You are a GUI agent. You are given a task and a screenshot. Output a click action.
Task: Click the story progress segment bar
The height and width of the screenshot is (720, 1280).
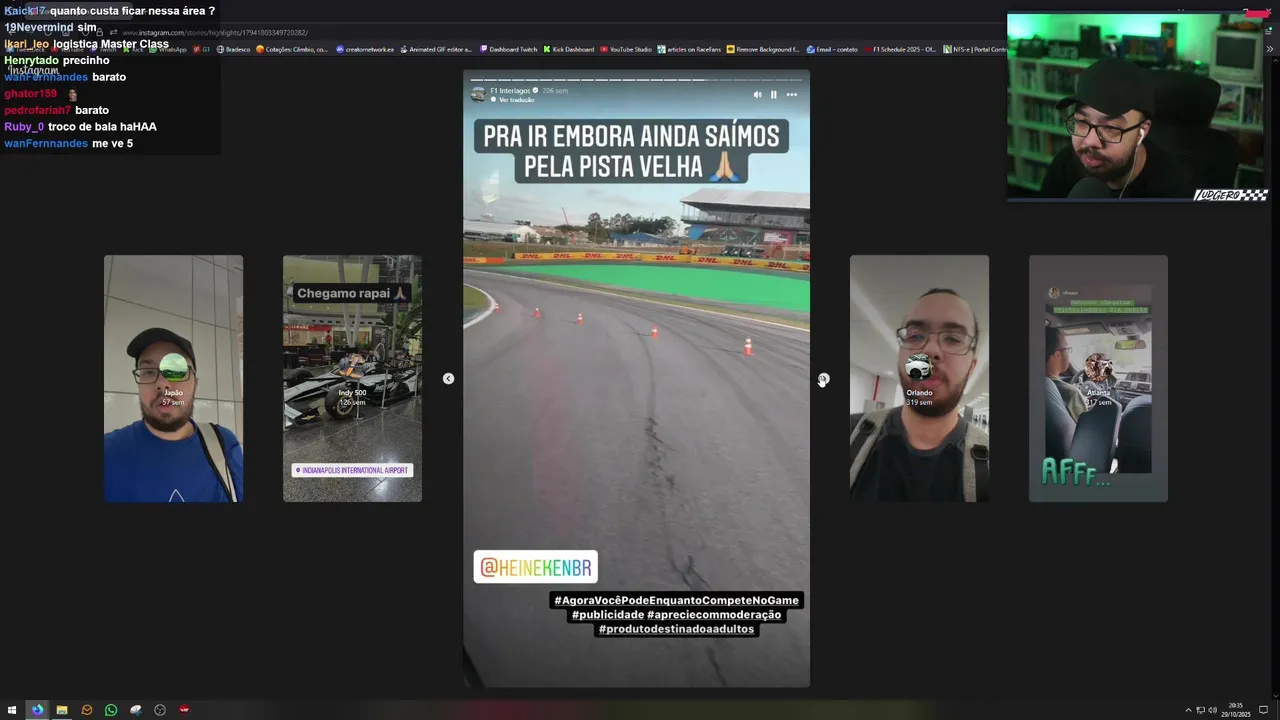(x=636, y=79)
